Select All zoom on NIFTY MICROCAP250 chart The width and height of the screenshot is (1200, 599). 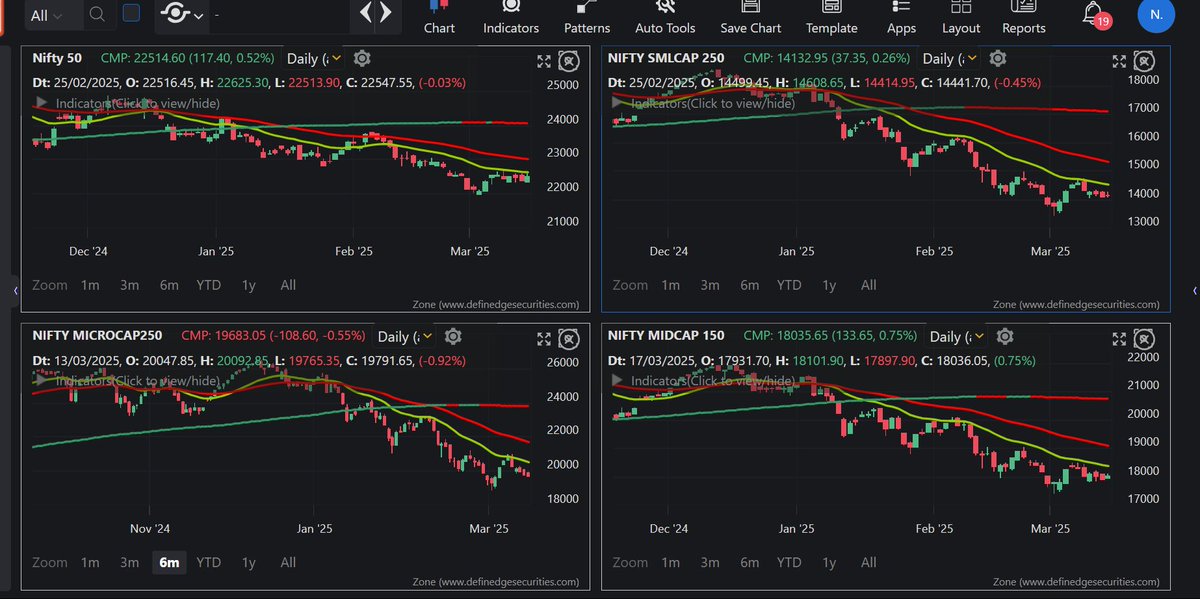(288, 562)
